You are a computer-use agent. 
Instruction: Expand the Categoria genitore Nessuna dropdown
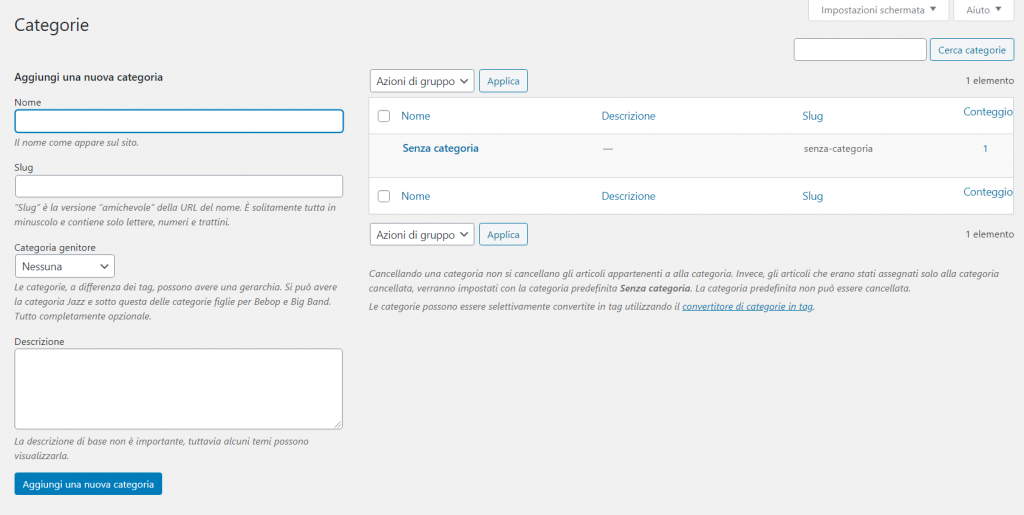pos(65,266)
